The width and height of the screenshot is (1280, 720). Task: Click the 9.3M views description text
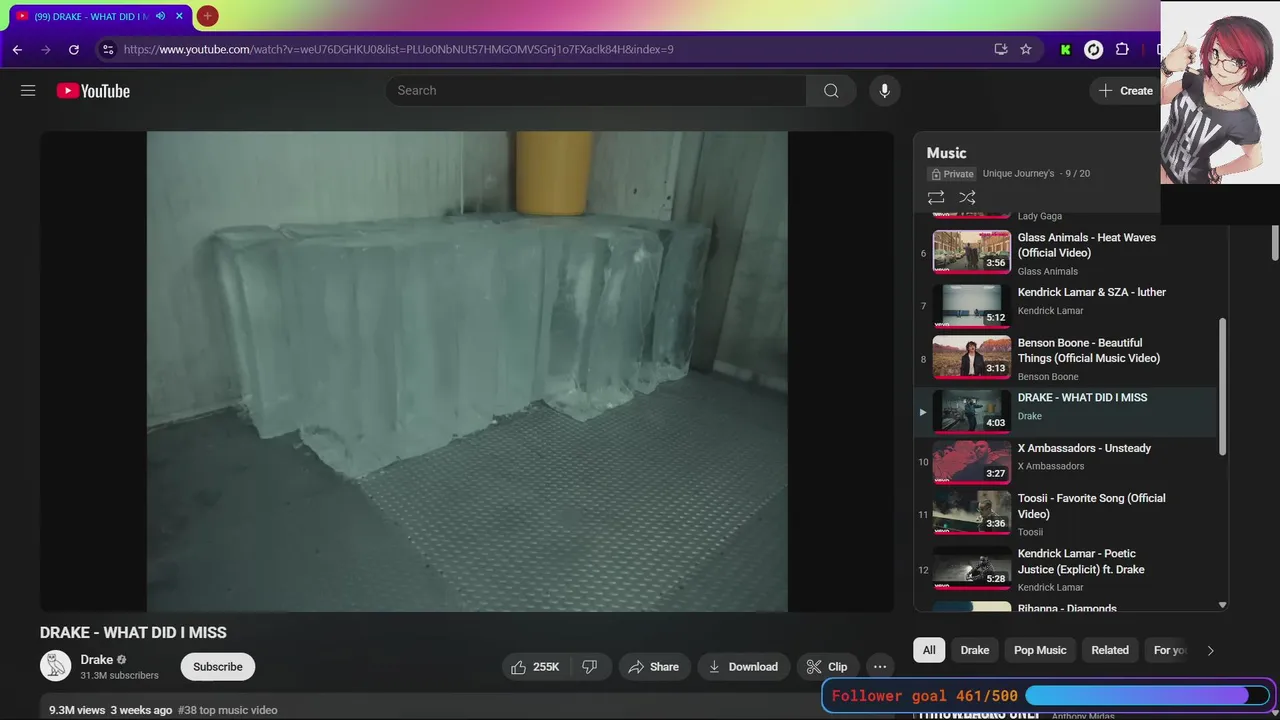77,710
